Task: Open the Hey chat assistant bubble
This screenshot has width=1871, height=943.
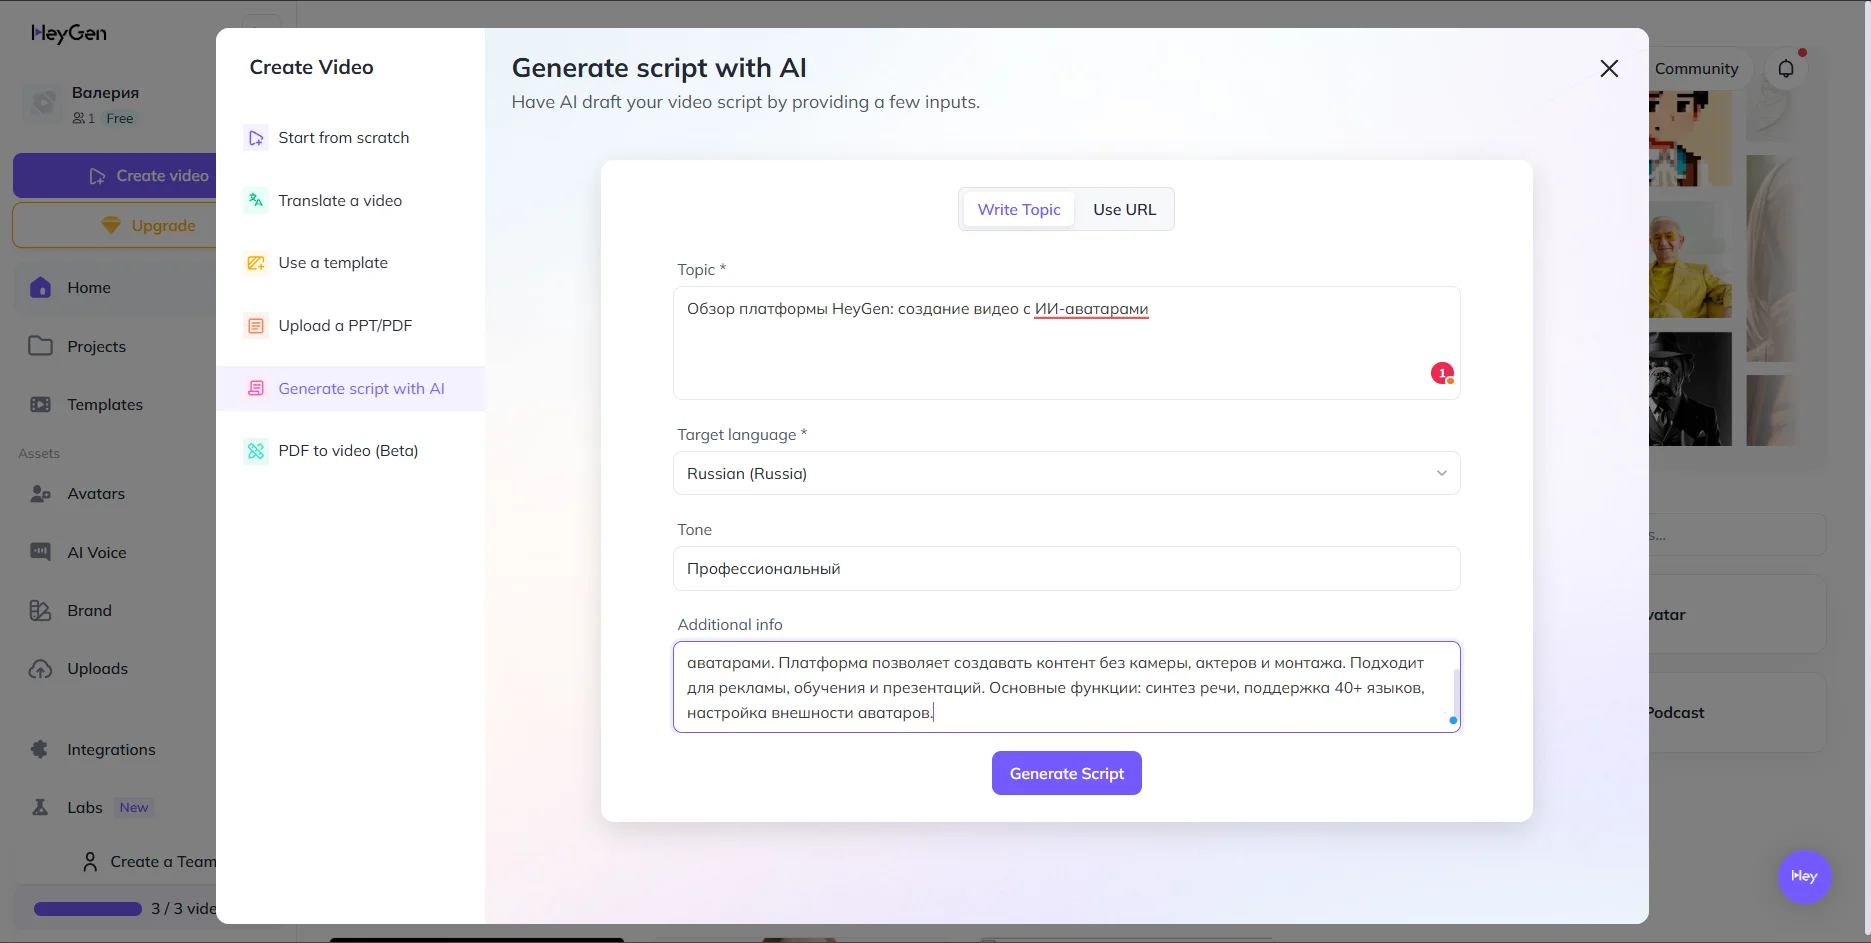Action: (x=1804, y=877)
